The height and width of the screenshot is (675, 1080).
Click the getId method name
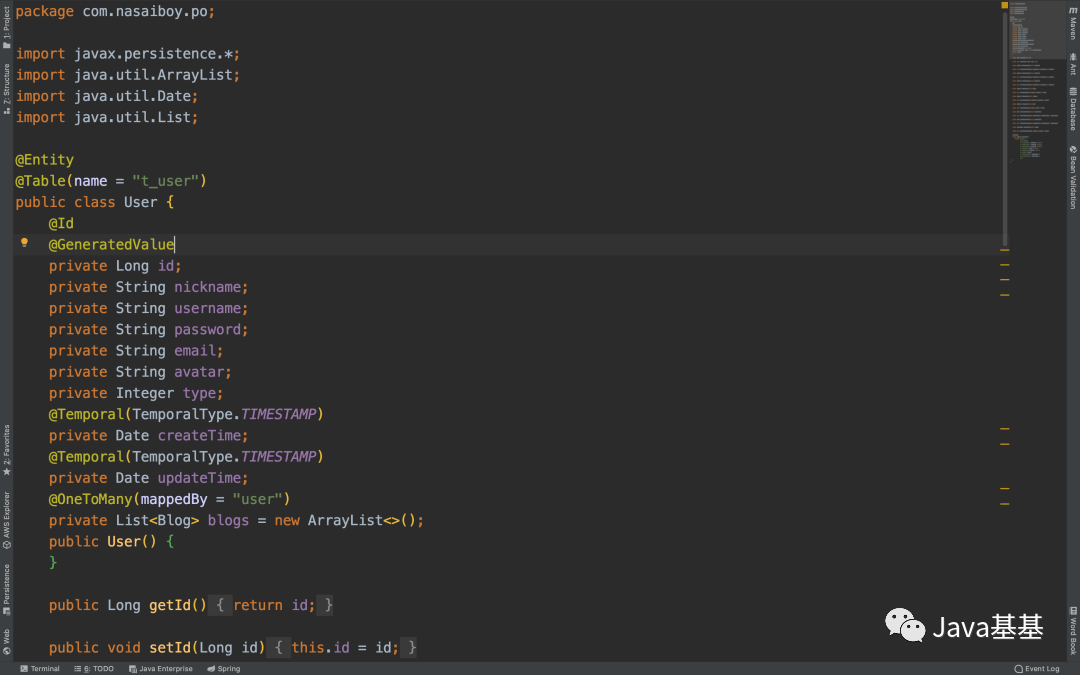coord(169,605)
